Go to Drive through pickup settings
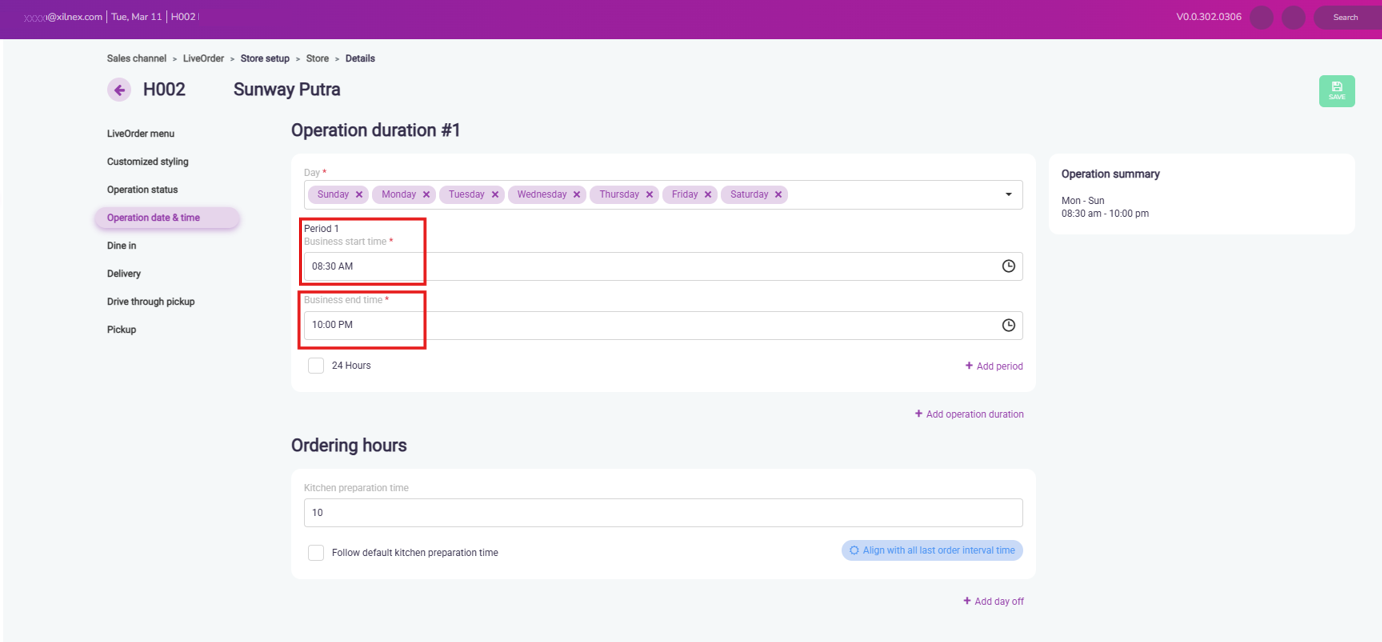The width and height of the screenshot is (1382, 642). click(151, 302)
